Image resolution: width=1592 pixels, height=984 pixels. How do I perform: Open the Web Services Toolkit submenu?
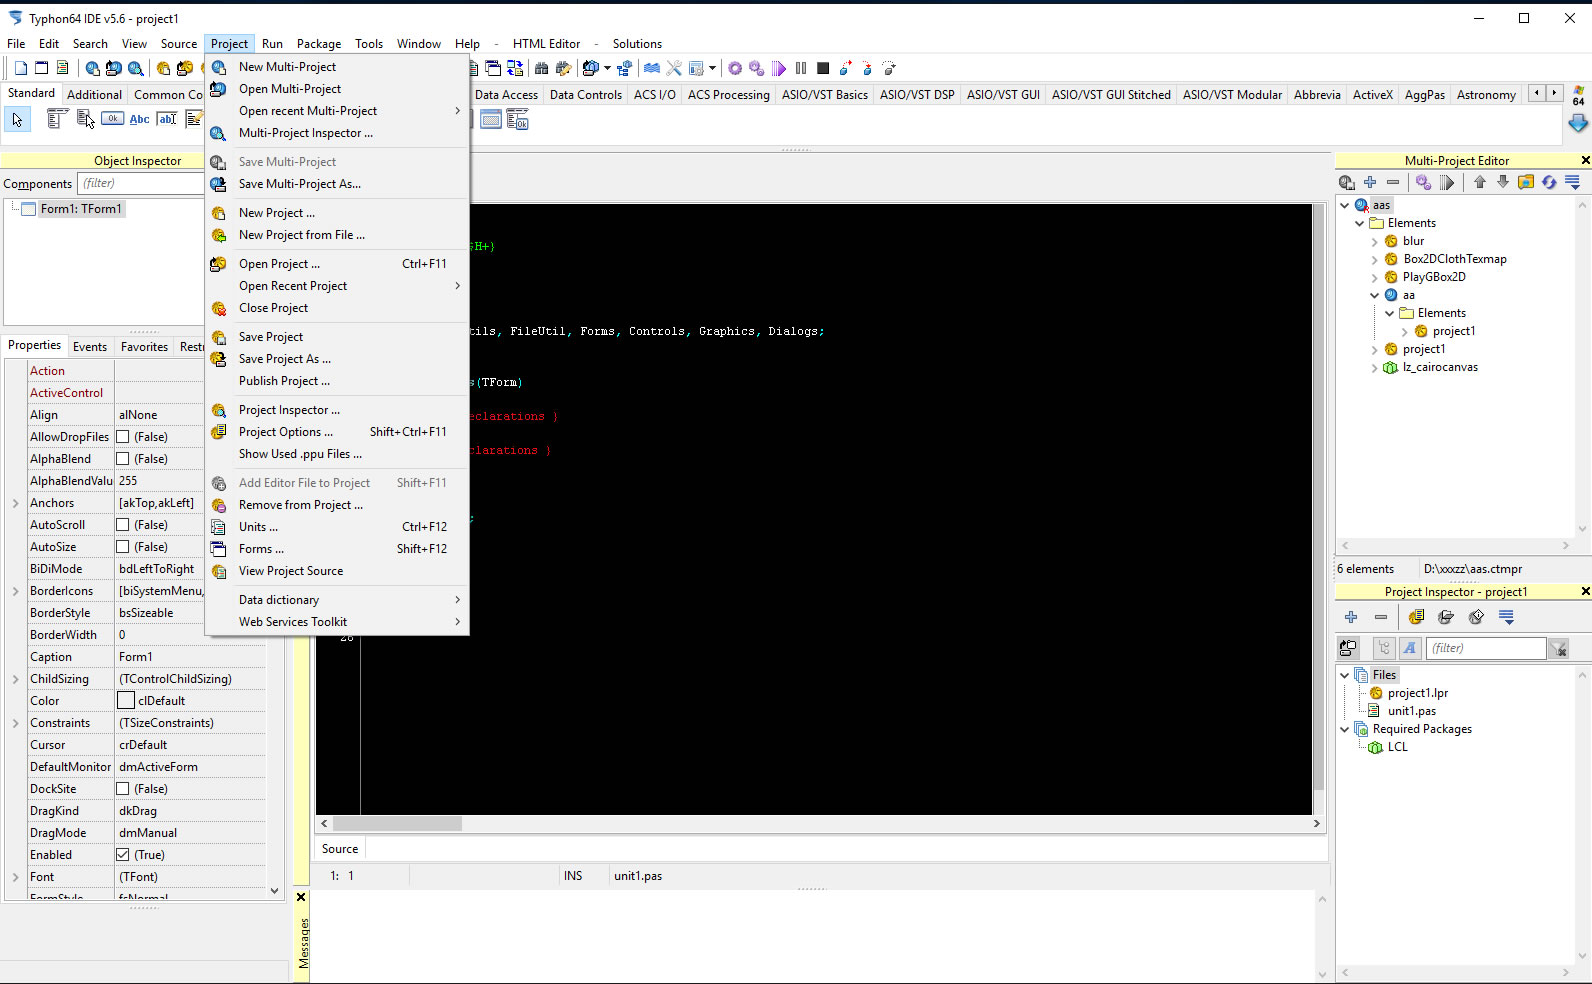(x=337, y=622)
